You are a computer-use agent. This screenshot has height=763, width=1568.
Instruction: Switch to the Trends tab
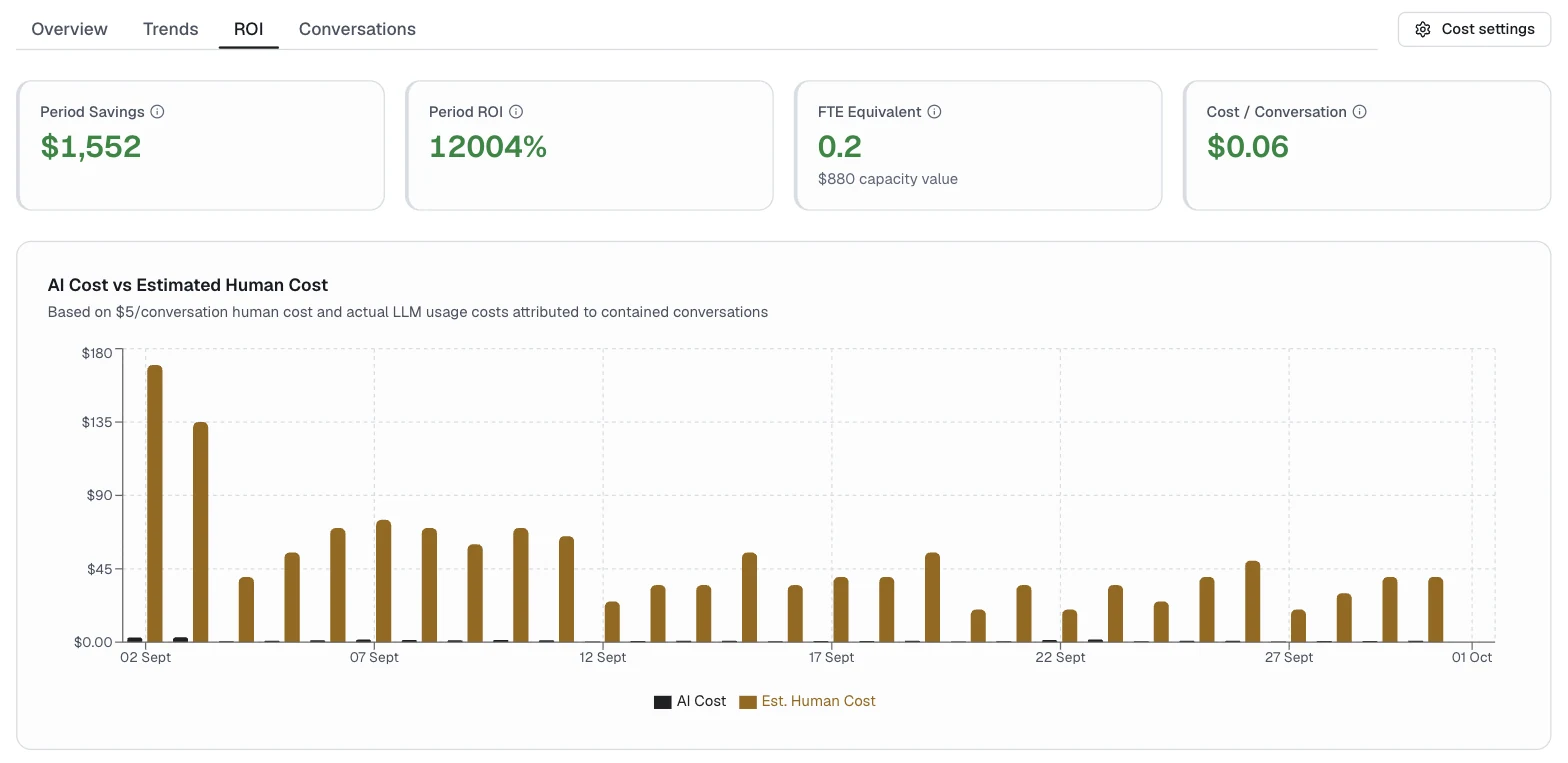coord(170,29)
